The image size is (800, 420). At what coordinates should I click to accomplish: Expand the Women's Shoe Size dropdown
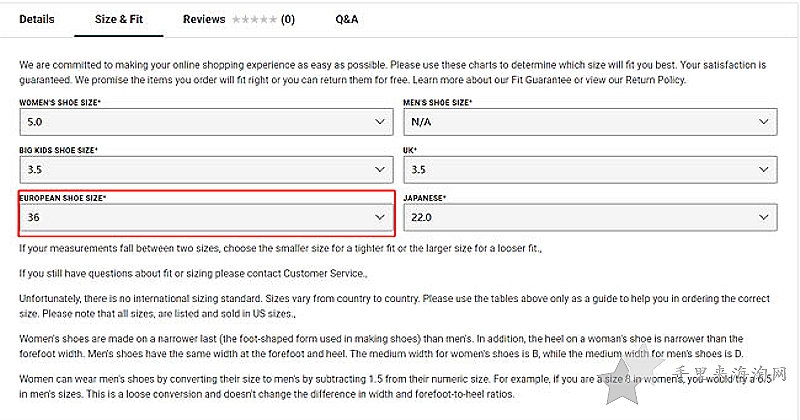pos(206,122)
